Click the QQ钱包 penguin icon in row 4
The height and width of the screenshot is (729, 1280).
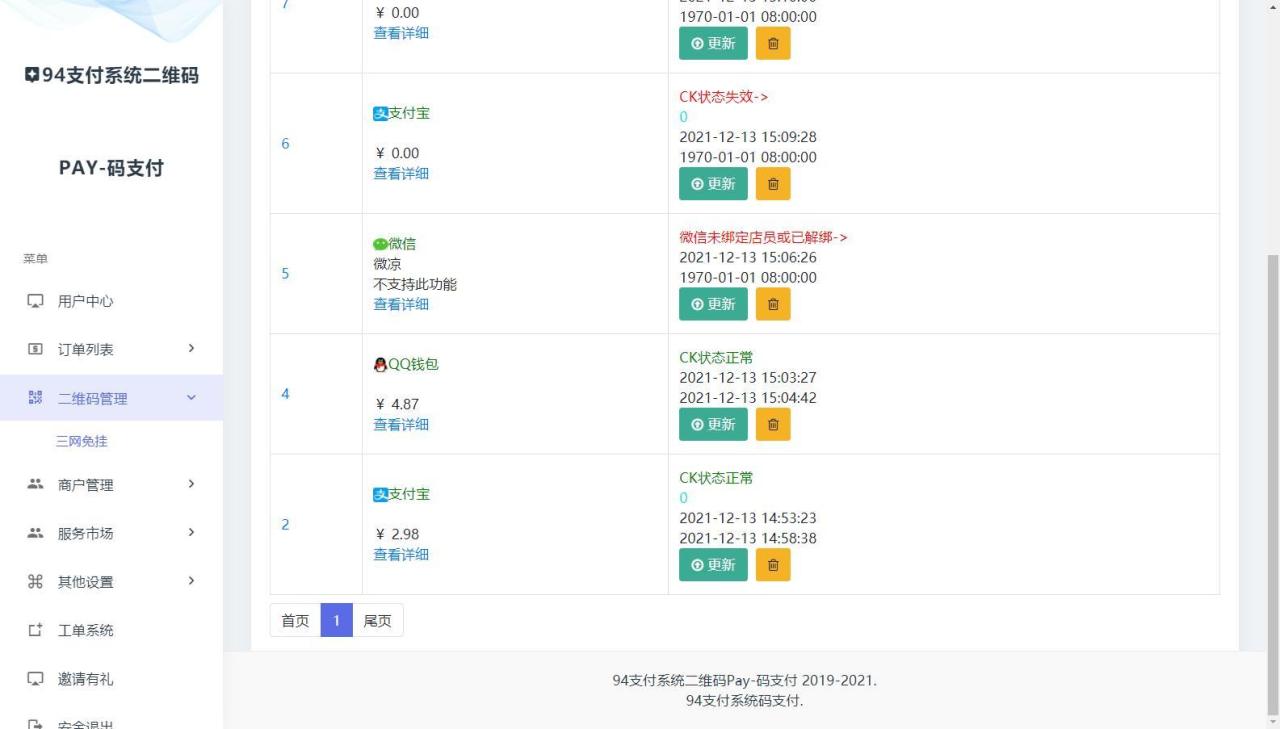tap(380, 364)
